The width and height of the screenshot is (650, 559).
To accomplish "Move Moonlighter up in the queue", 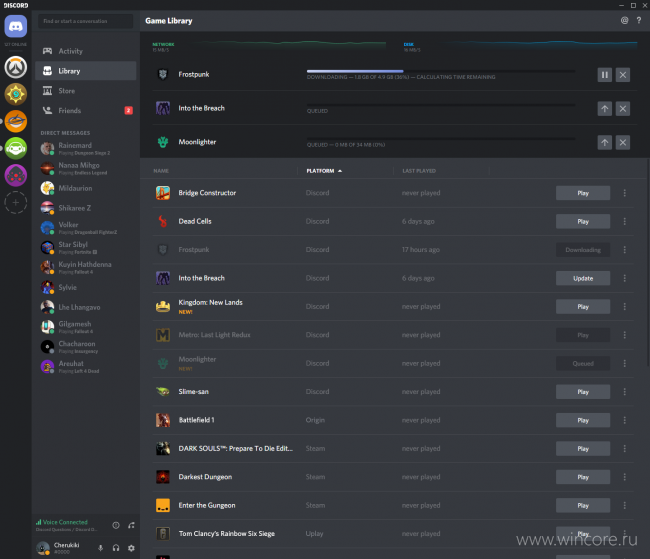I will click(x=604, y=143).
